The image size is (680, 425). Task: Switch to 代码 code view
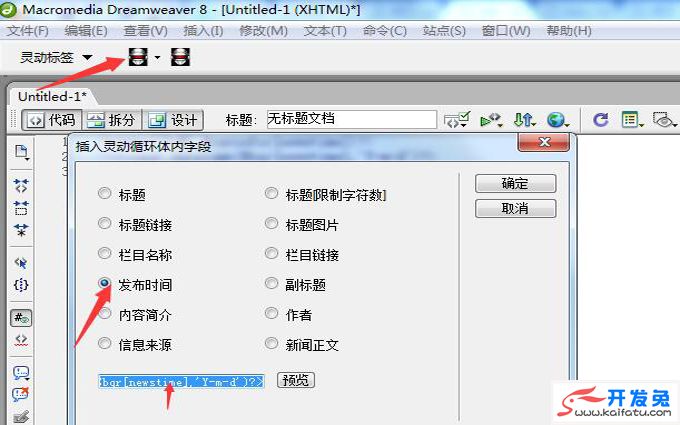point(51,120)
